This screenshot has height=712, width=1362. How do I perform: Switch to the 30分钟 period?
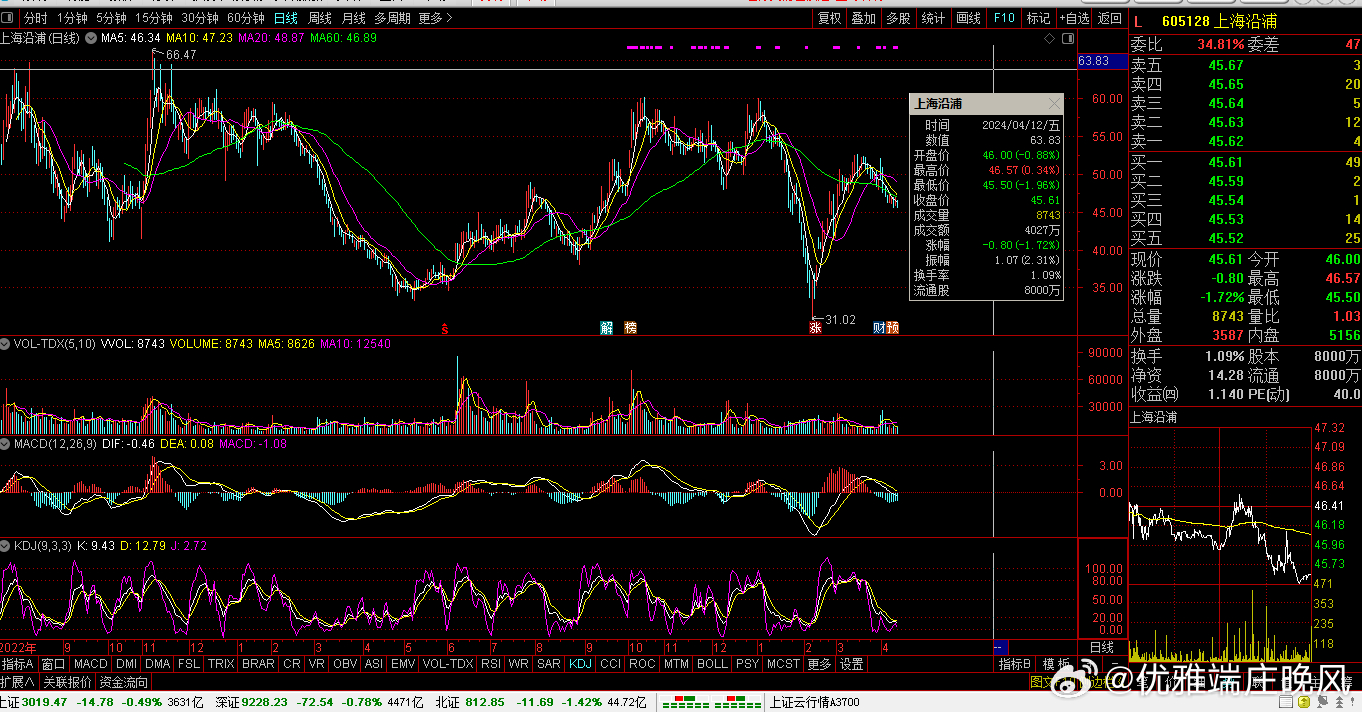click(201, 18)
